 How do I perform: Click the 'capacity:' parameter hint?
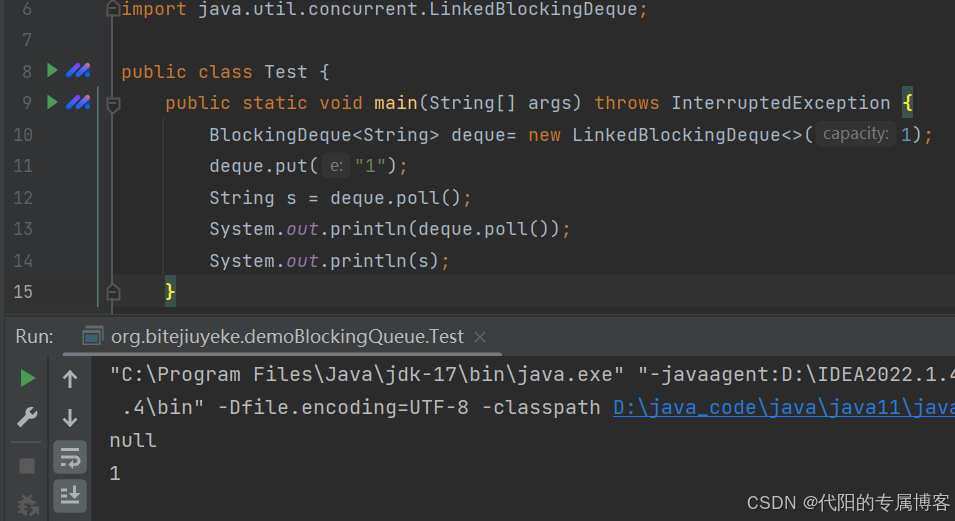click(856, 133)
